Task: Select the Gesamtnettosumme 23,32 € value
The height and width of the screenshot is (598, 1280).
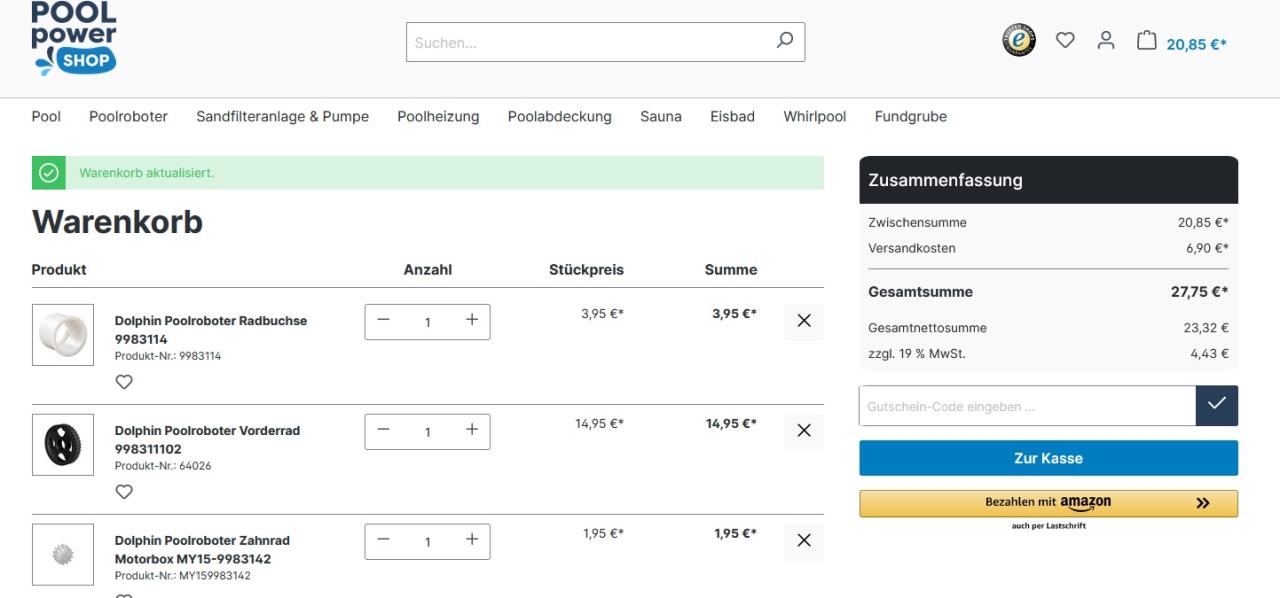Action: [x=1205, y=327]
